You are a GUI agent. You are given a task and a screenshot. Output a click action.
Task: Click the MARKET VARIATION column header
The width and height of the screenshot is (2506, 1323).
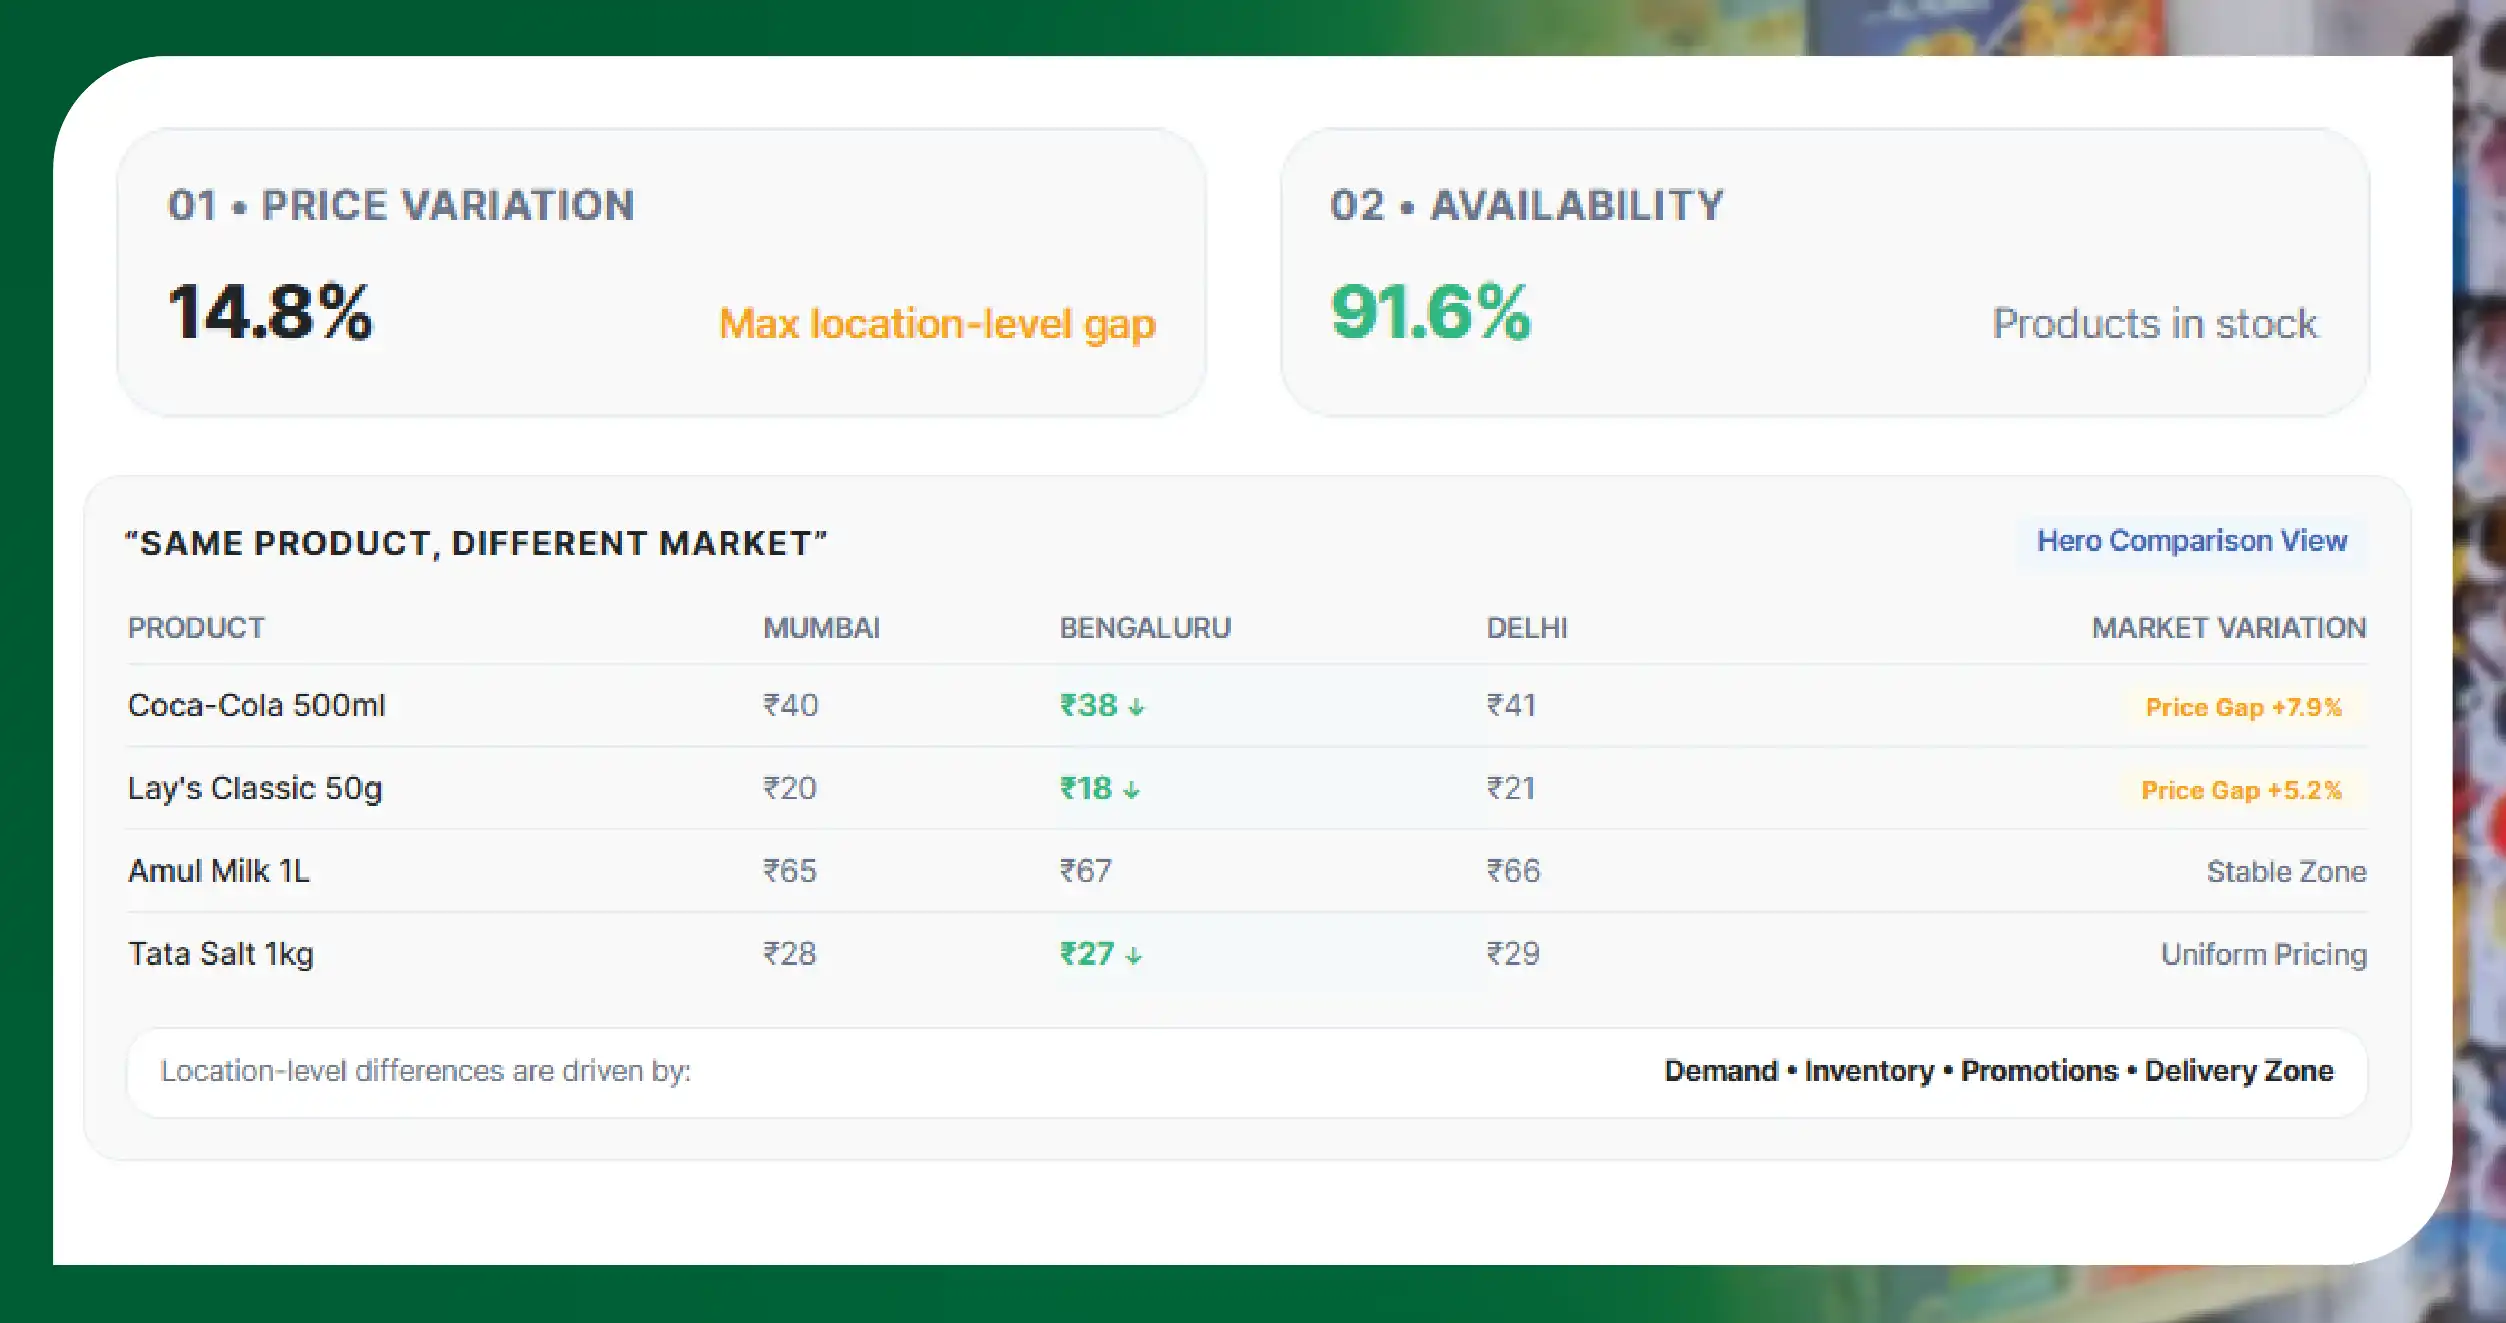coord(2229,628)
